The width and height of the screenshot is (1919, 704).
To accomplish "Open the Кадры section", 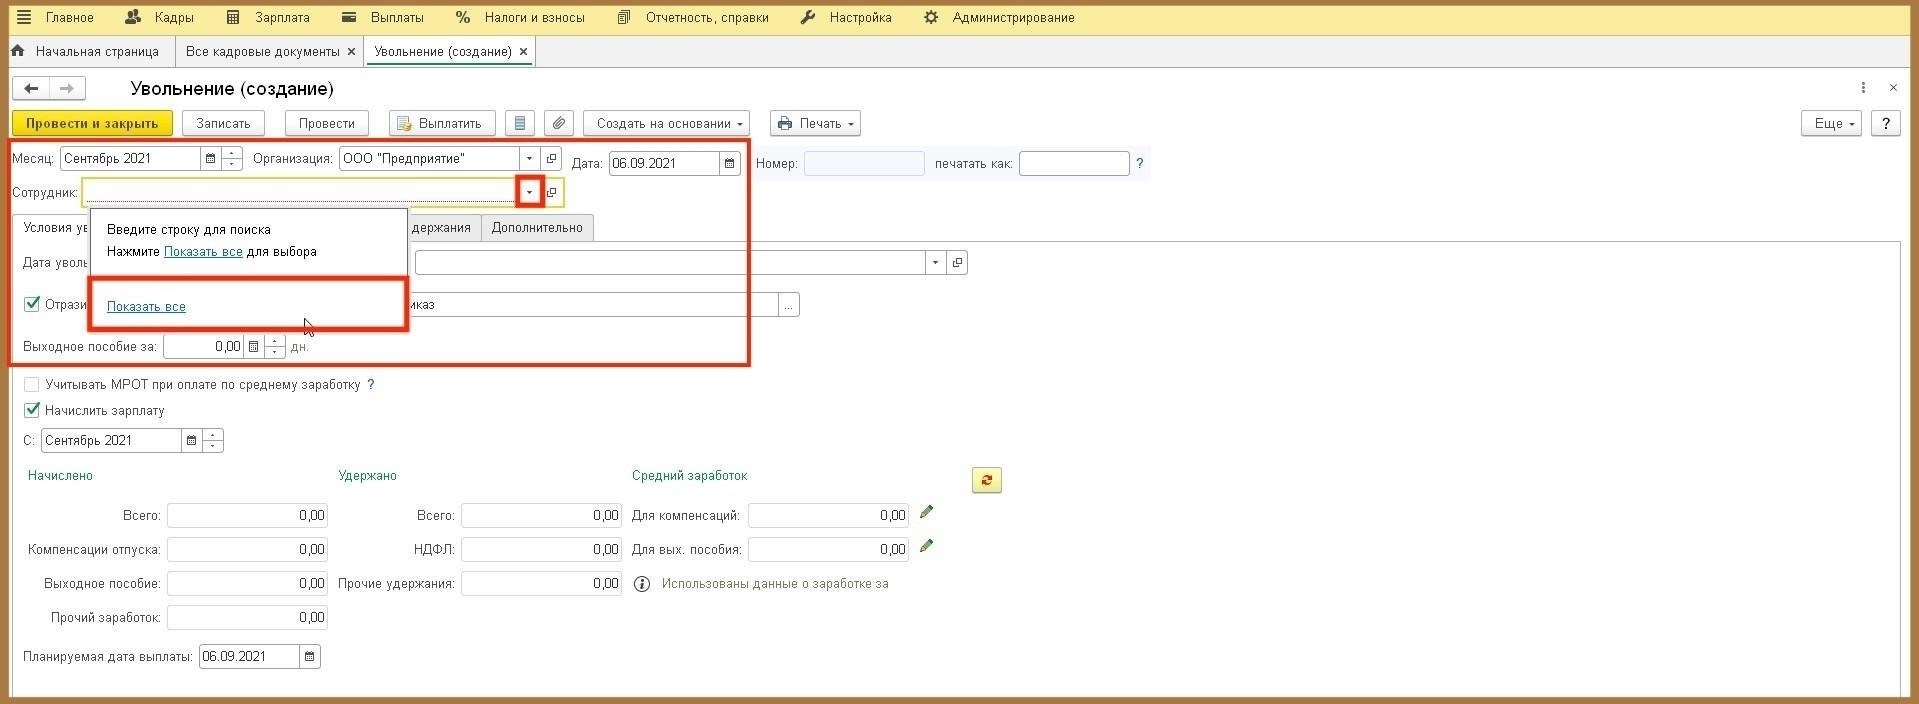I will pyautogui.click(x=160, y=17).
